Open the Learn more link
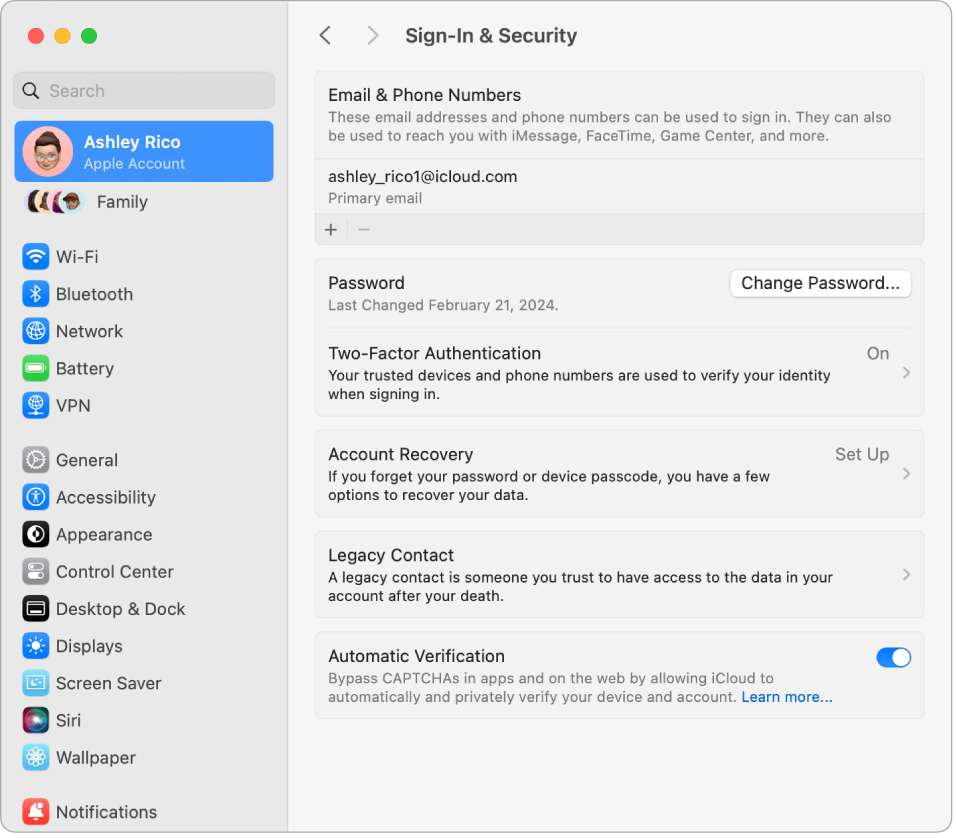Image resolution: width=956 pixels, height=838 pixels. tap(786, 697)
